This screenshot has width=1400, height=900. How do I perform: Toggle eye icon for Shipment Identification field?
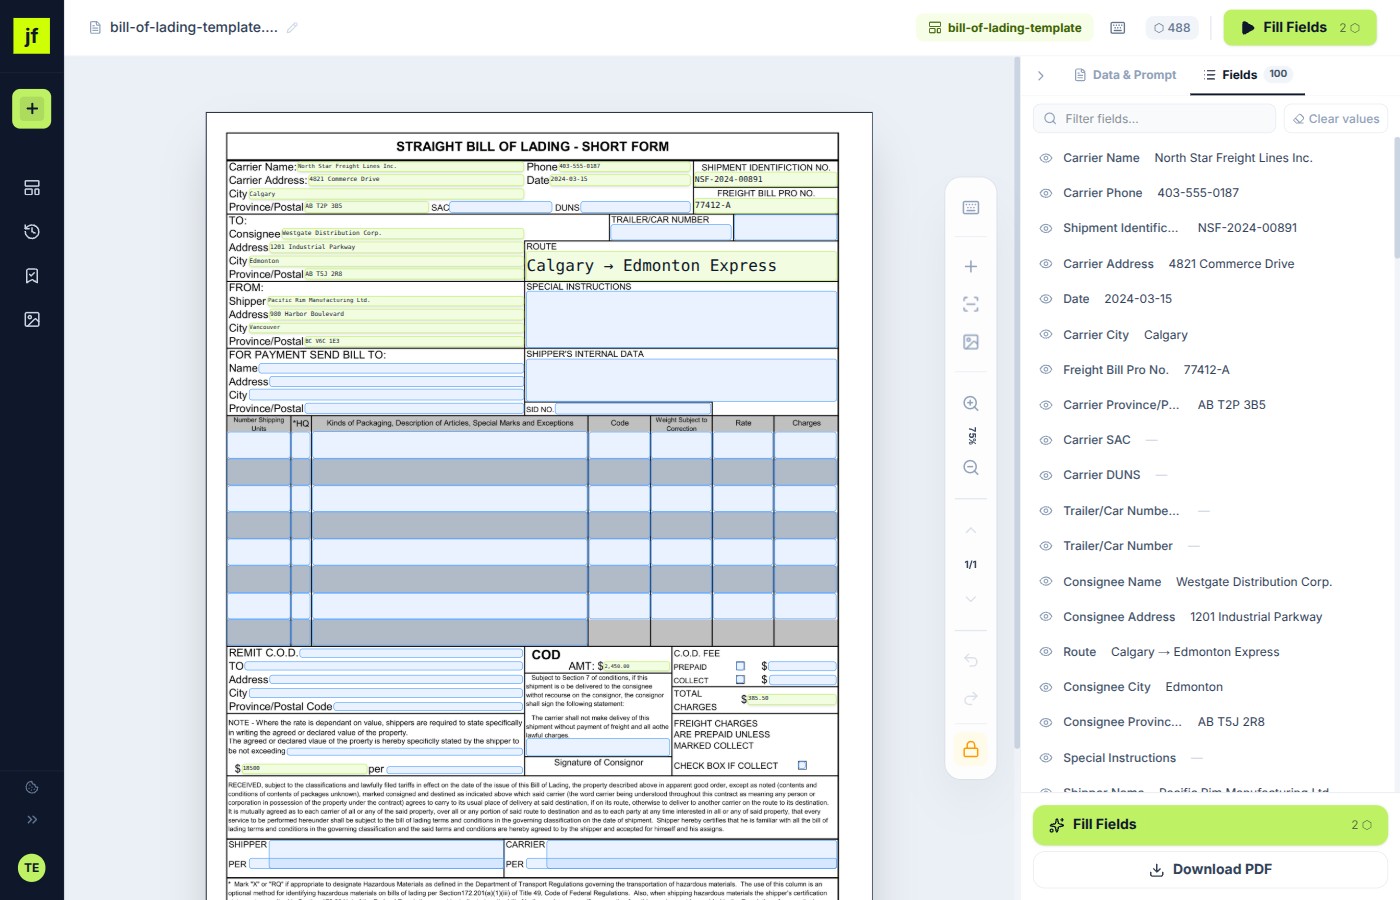click(1046, 228)
